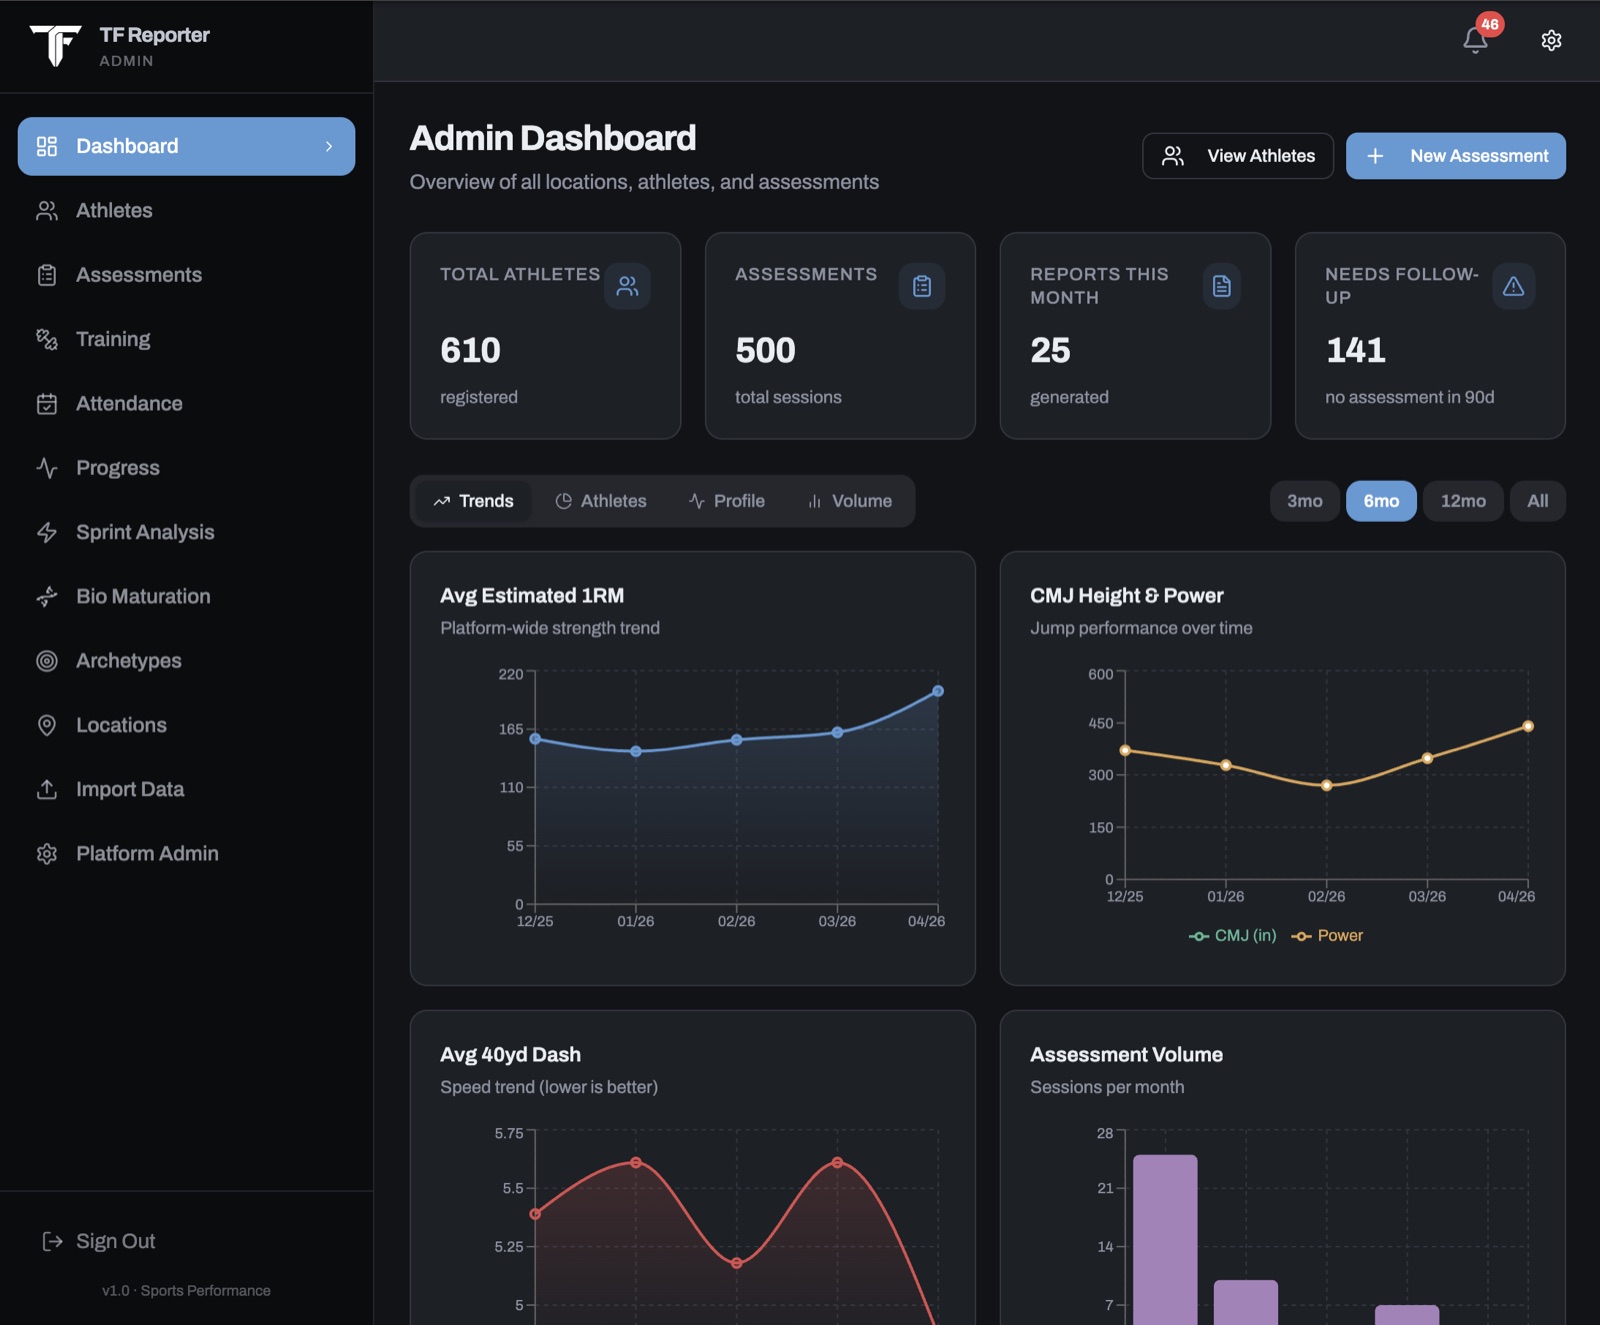The width and height of the screenshot is (1600, 1325).
Task: Open the Import Data page
Action: tap(186, 790)
